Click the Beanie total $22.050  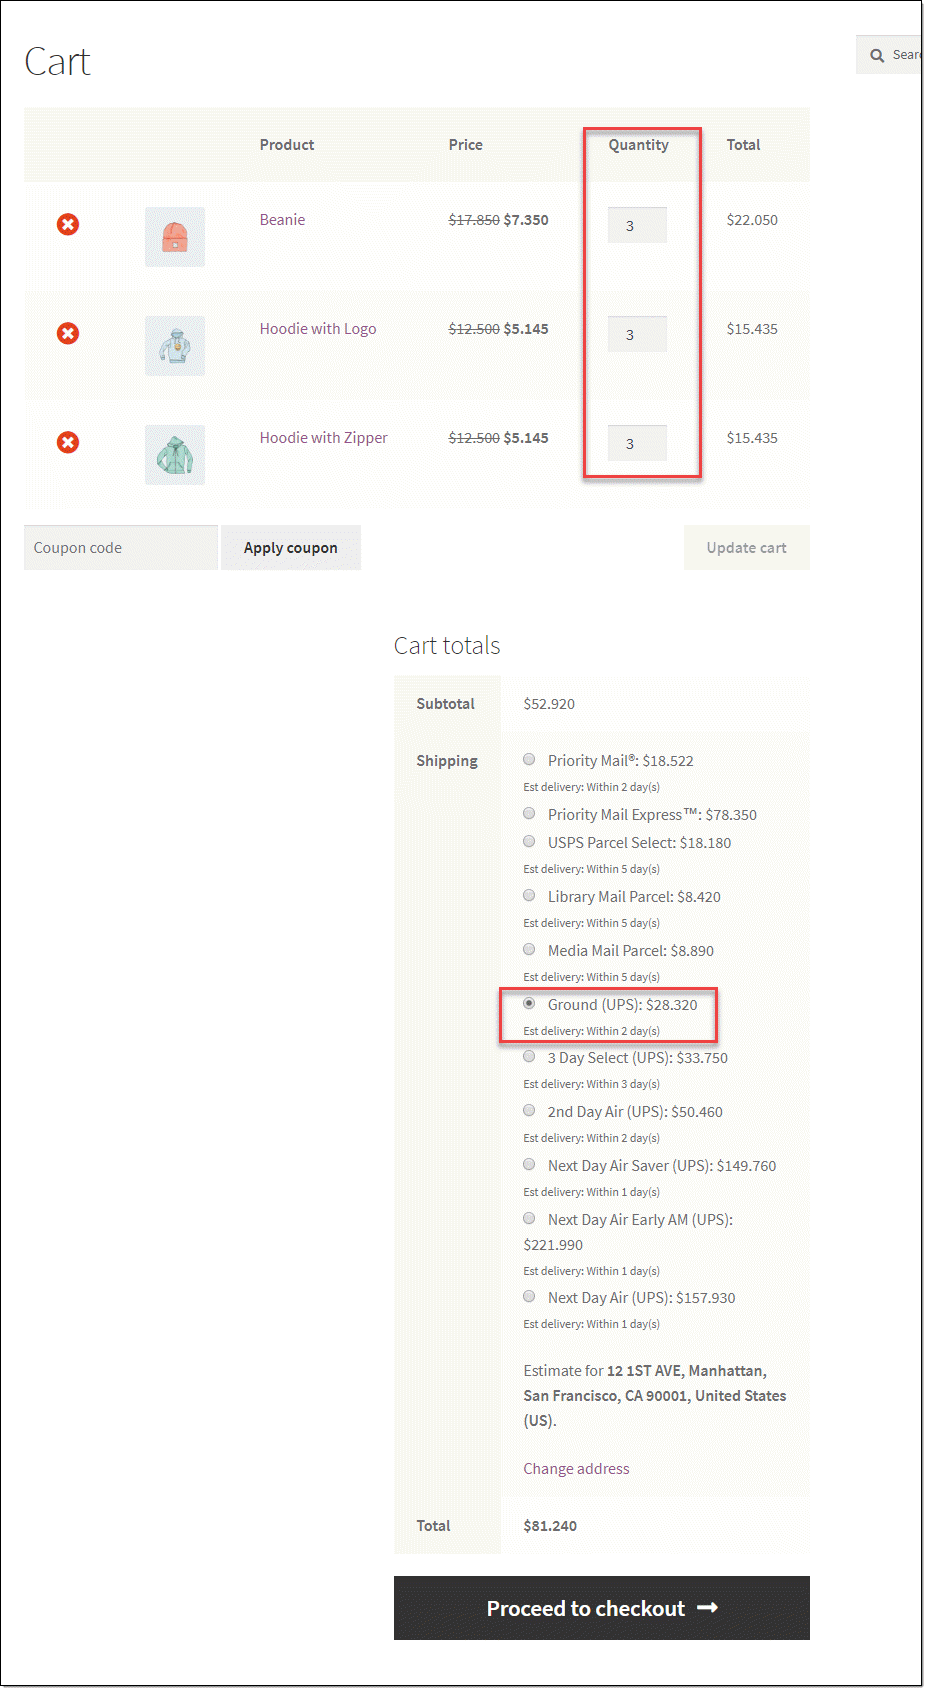[x=752, y=220]
